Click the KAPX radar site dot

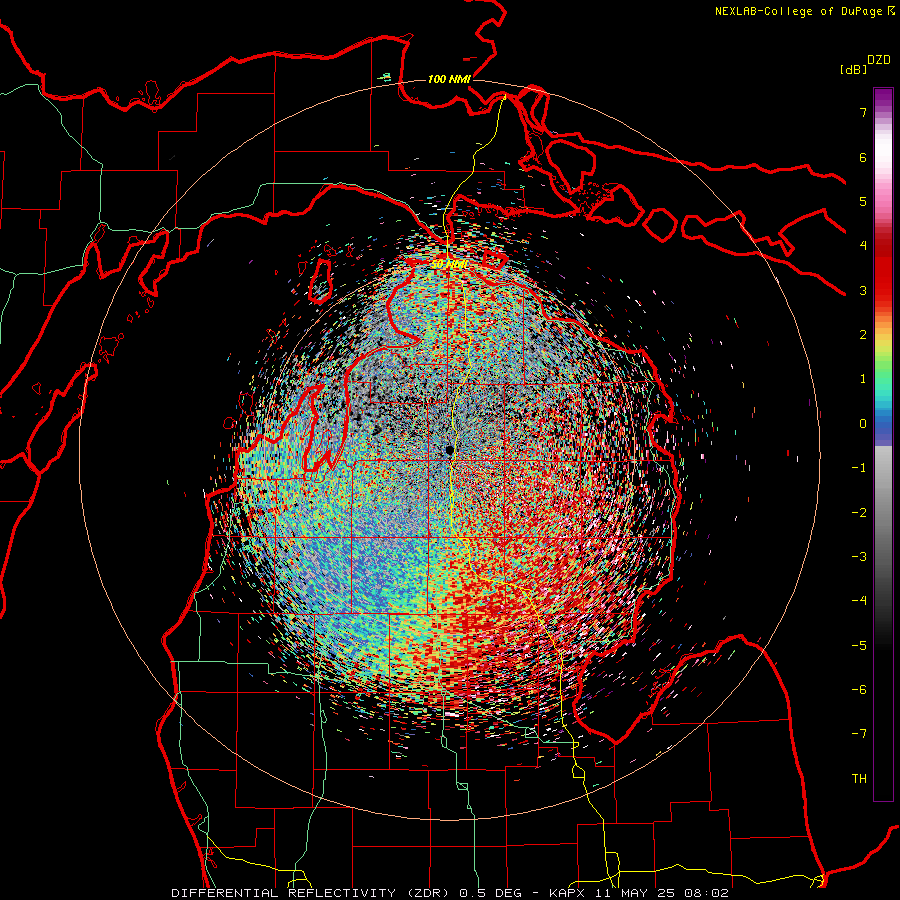(450, 450)
